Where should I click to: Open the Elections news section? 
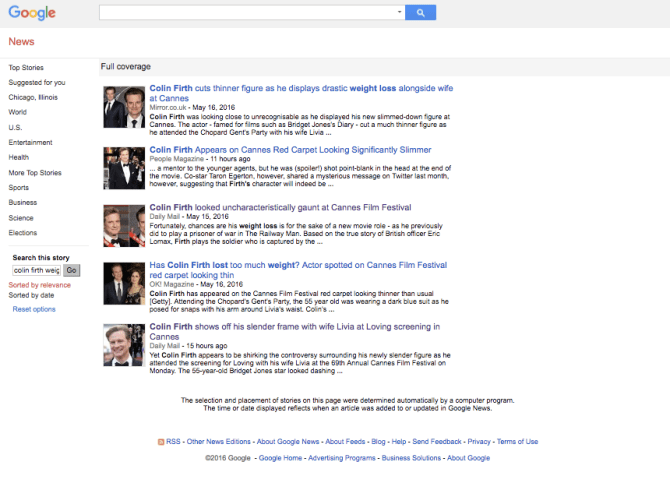point(23,232)
